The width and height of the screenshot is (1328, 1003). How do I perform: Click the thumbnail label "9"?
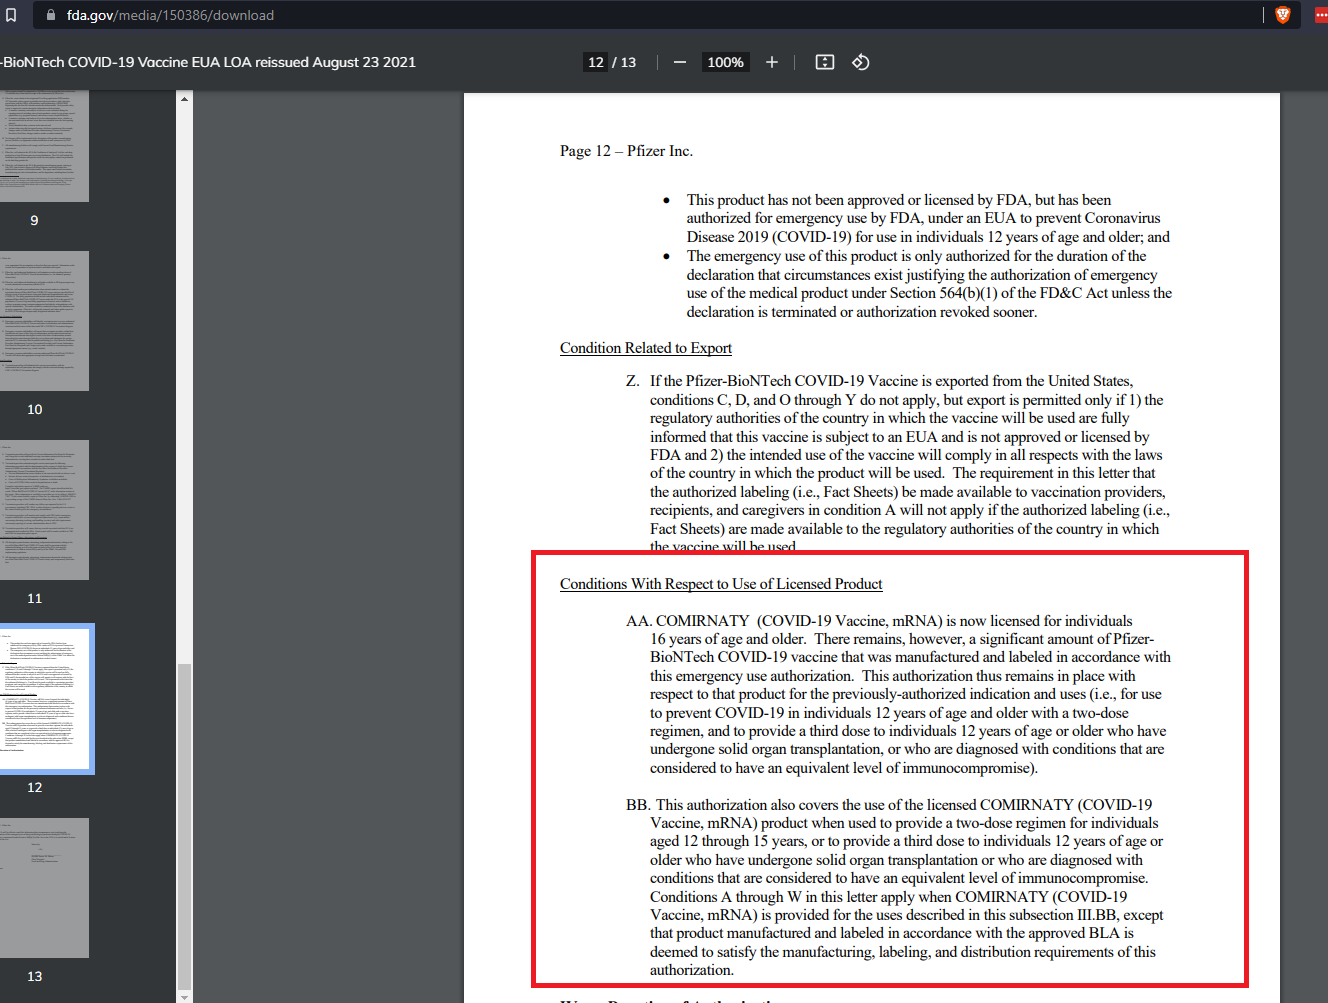coord(34,220)
